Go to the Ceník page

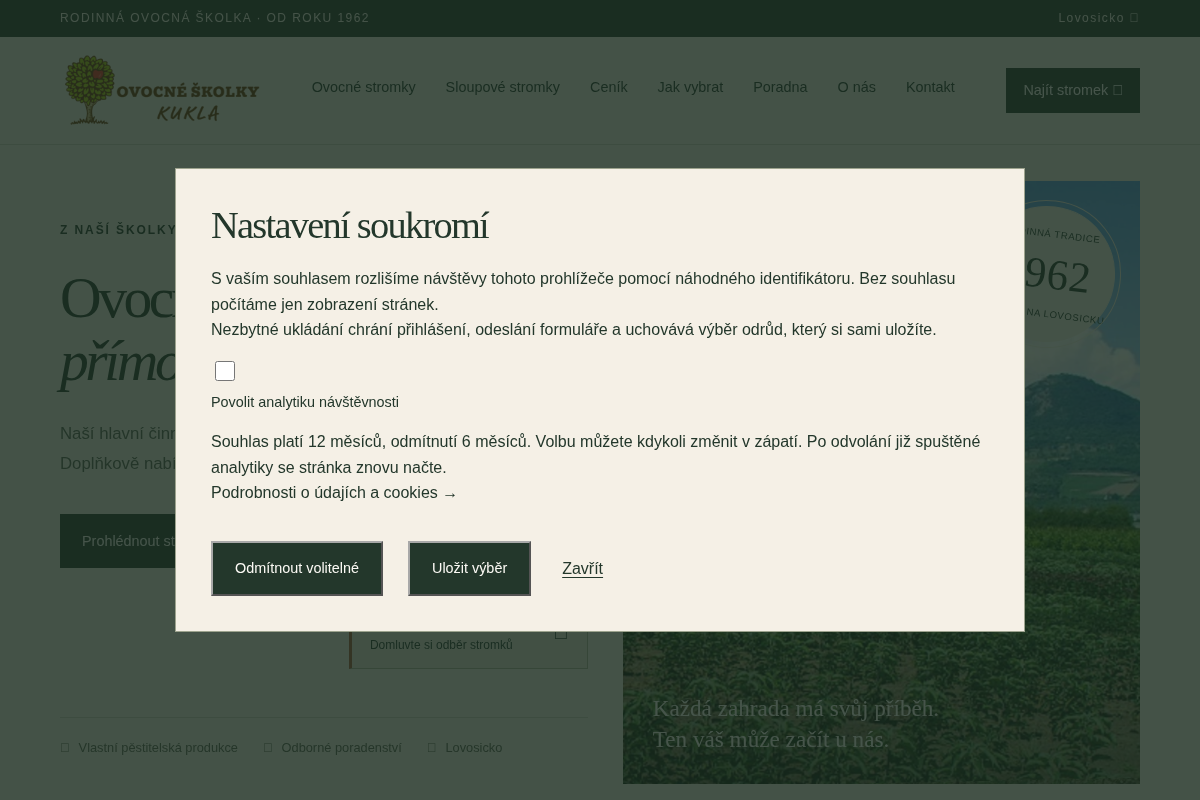pos(609,87)
